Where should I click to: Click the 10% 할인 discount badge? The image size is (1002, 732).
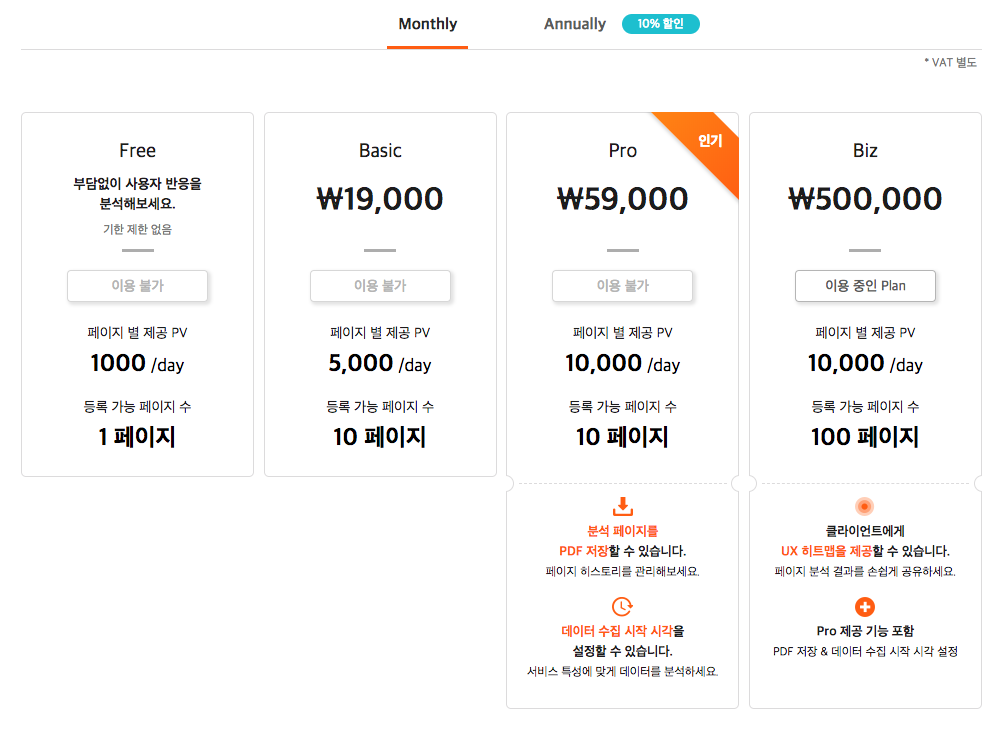[x=660, y=24]
